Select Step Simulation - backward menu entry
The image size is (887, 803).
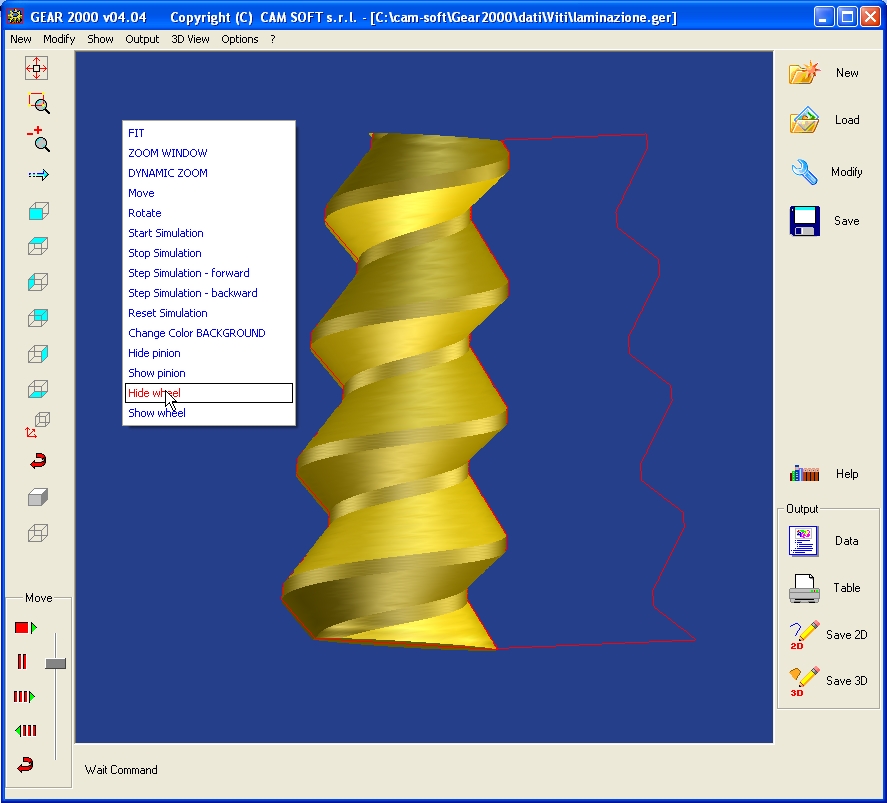coord(209,293)
